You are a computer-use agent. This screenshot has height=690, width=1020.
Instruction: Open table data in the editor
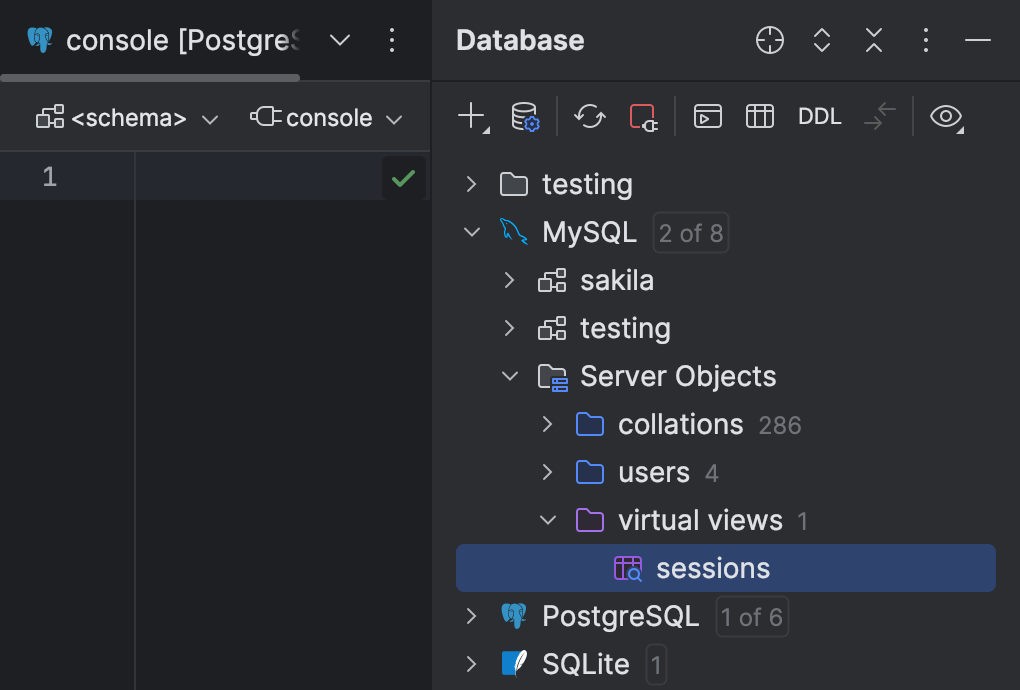(x=760, y=116)
